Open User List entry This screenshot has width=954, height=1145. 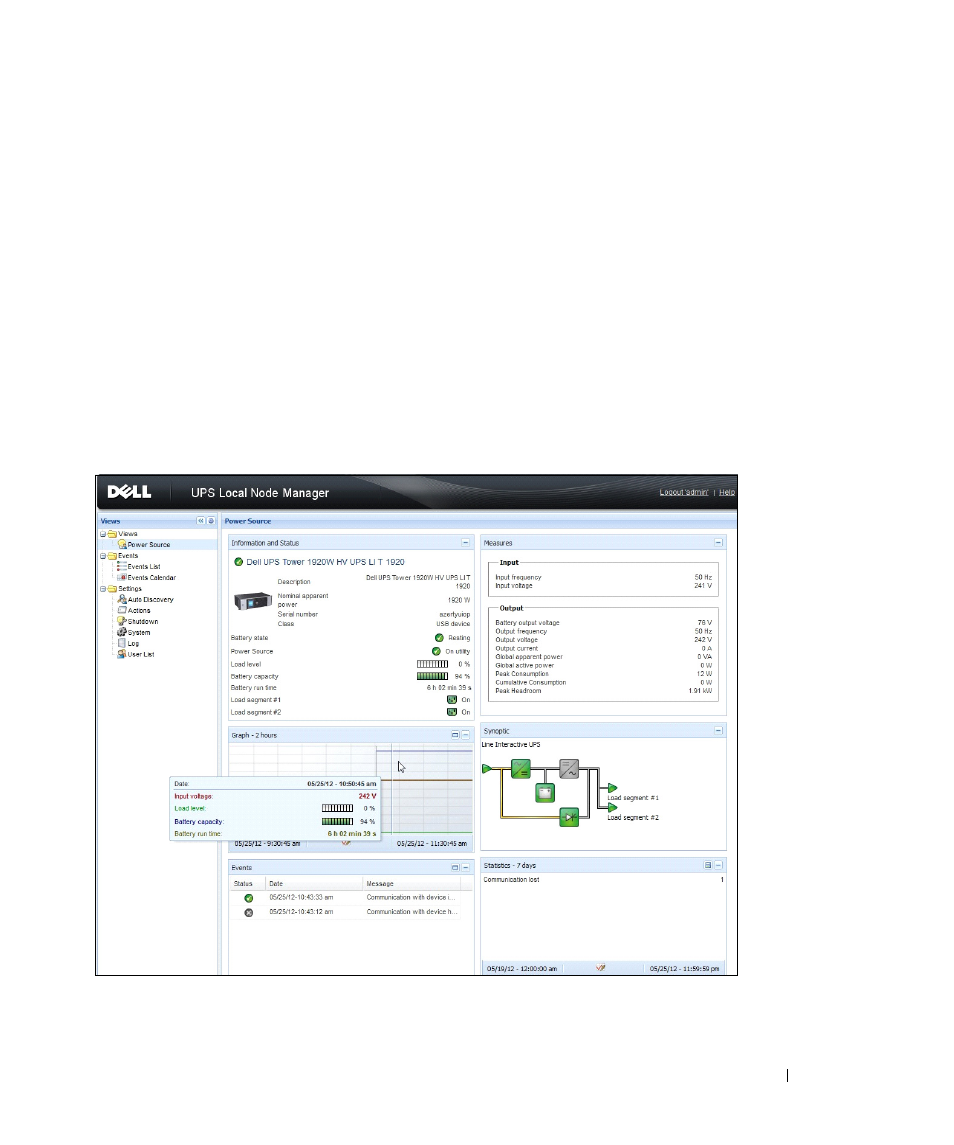[141, 654]
